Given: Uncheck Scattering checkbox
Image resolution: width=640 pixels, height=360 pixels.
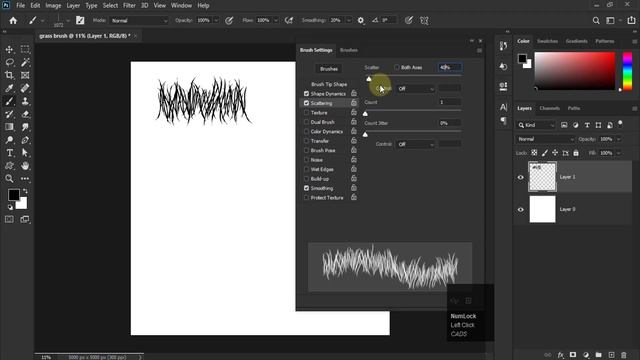Looking at the screenshot, I should click(x=306, y=103).
